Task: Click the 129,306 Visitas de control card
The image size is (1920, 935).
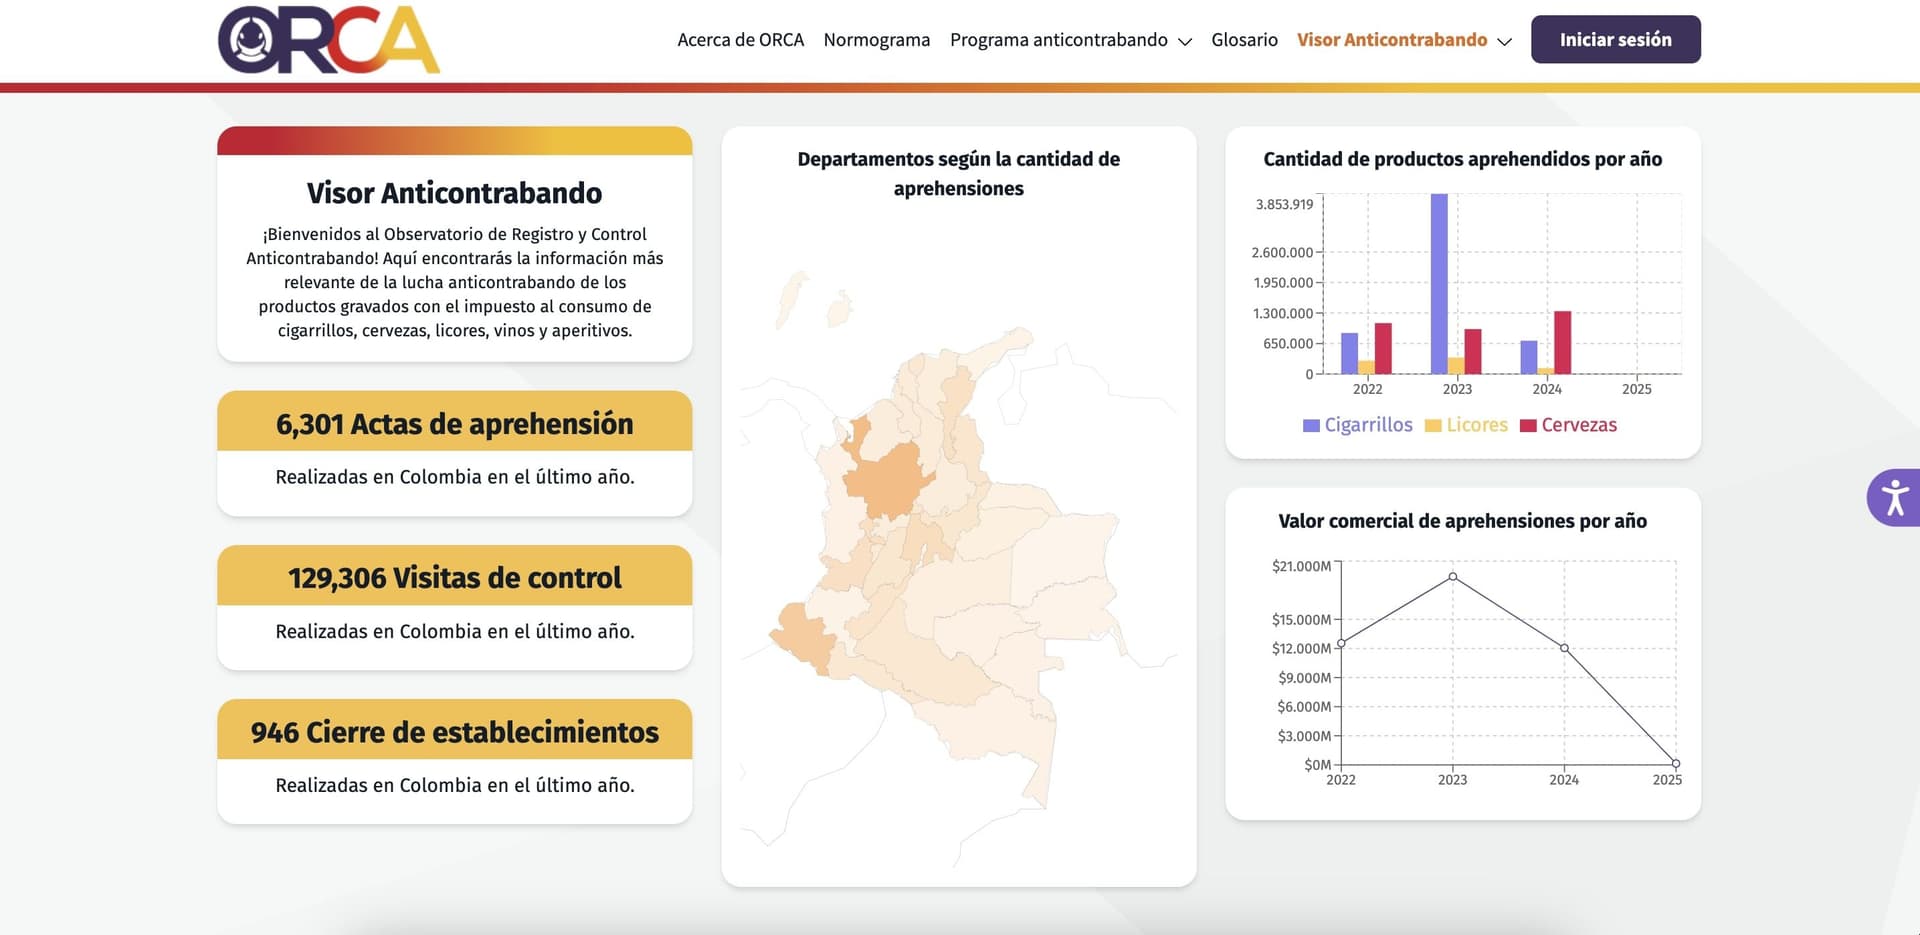Action: click(455, 607)
